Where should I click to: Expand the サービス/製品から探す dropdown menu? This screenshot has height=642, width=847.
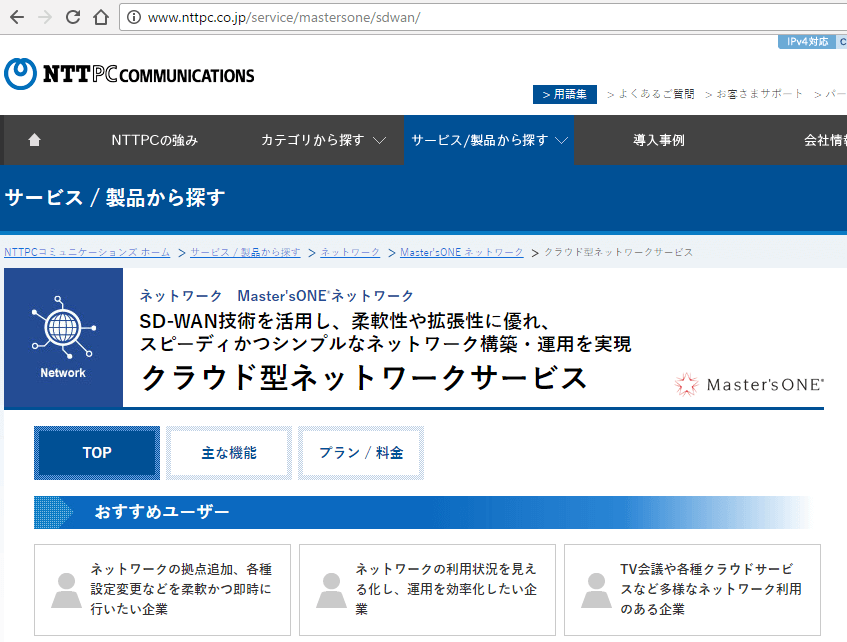[x=489, y=140]
